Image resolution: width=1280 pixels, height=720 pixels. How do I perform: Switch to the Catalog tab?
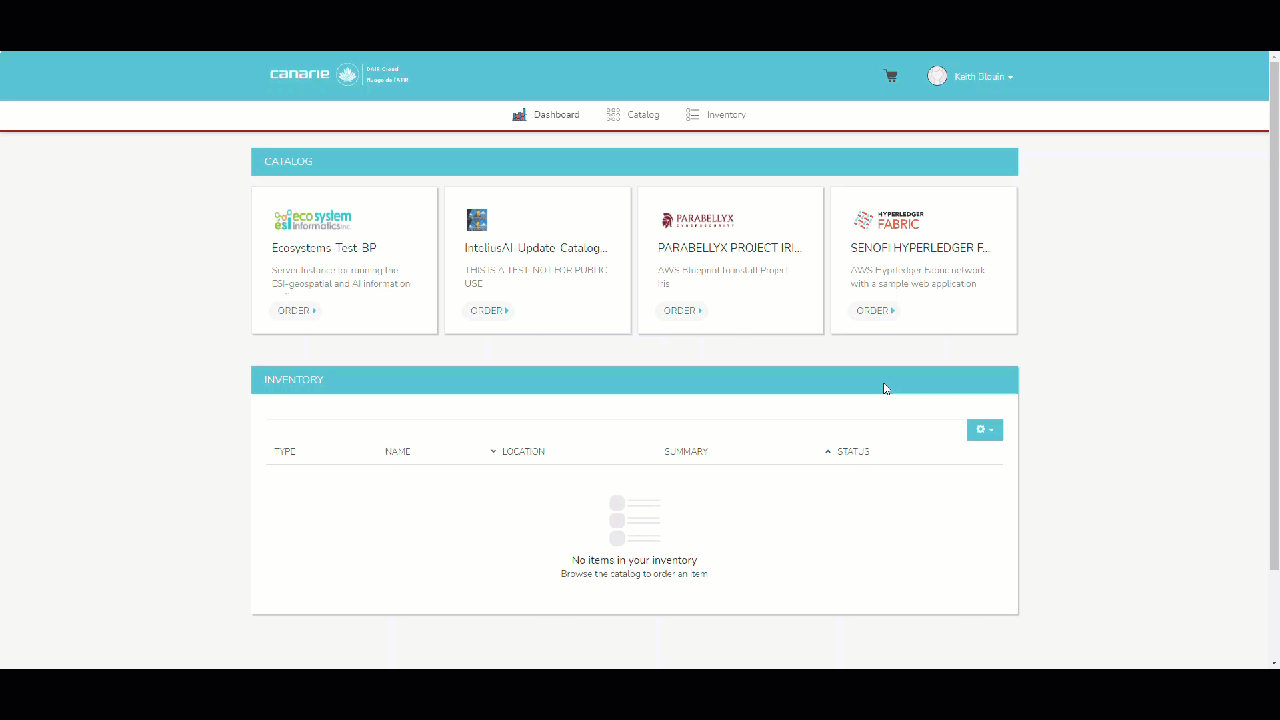pos(633,115)
